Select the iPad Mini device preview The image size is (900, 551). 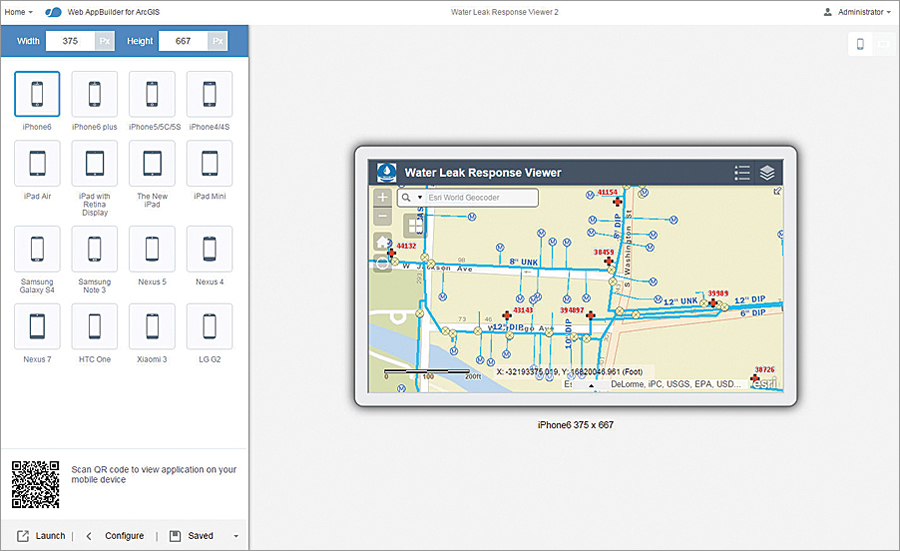[210, 163]
